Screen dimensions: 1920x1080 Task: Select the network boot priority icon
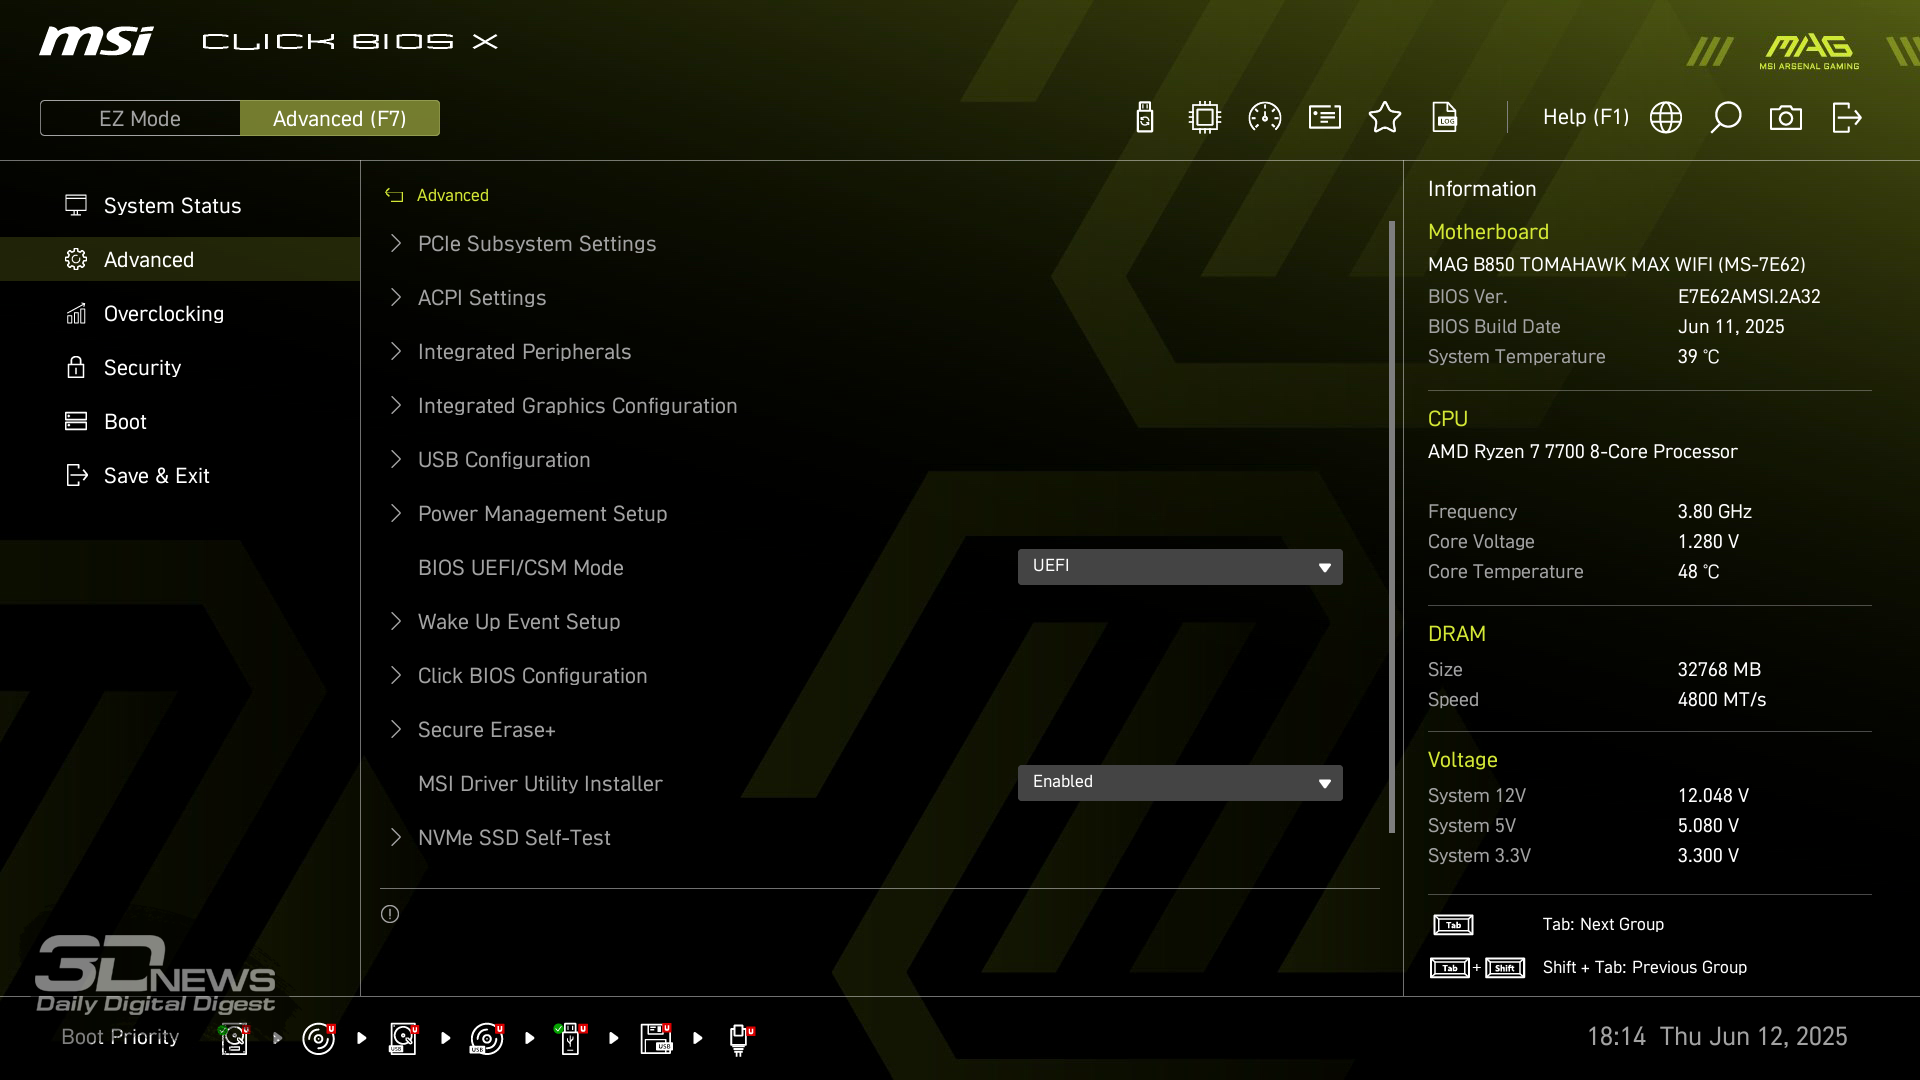tap(740, 1040)
